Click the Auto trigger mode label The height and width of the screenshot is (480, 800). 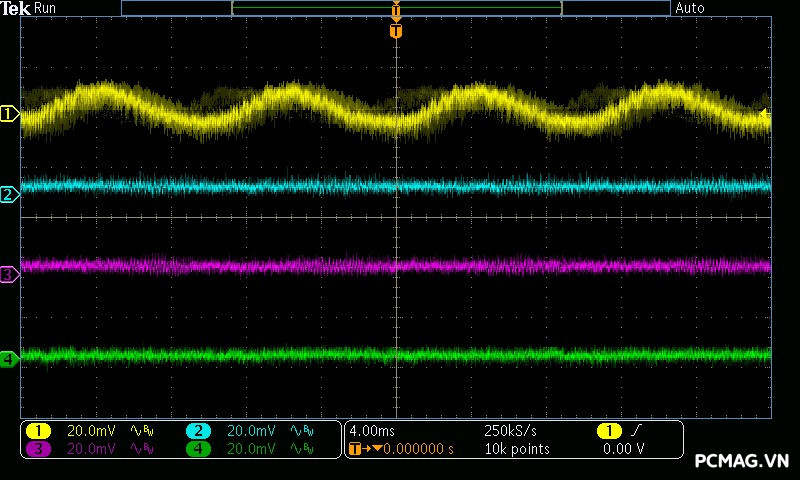pyautogui.click(x=690, y=8)
